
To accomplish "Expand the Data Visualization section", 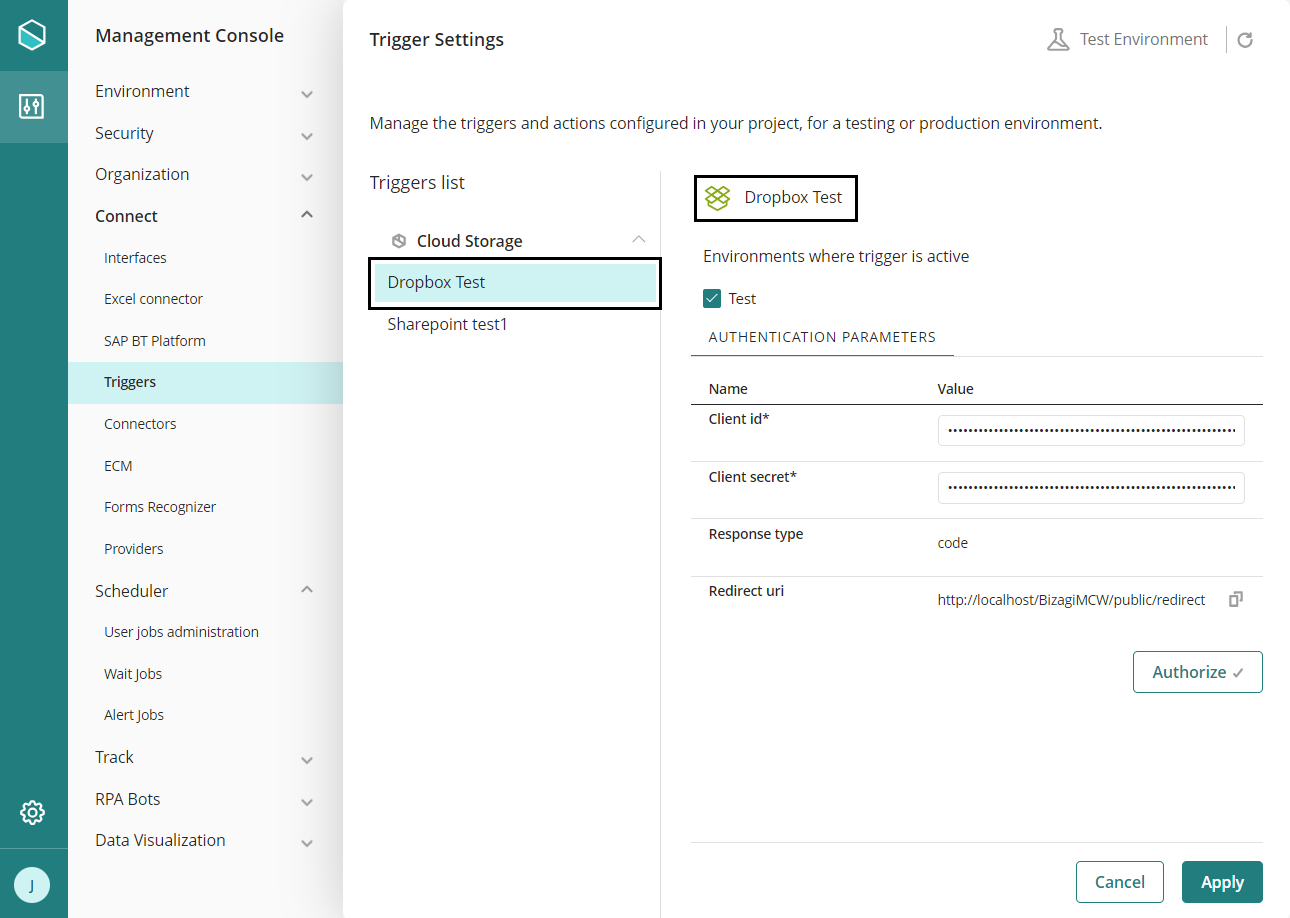I will click(307, 843).
